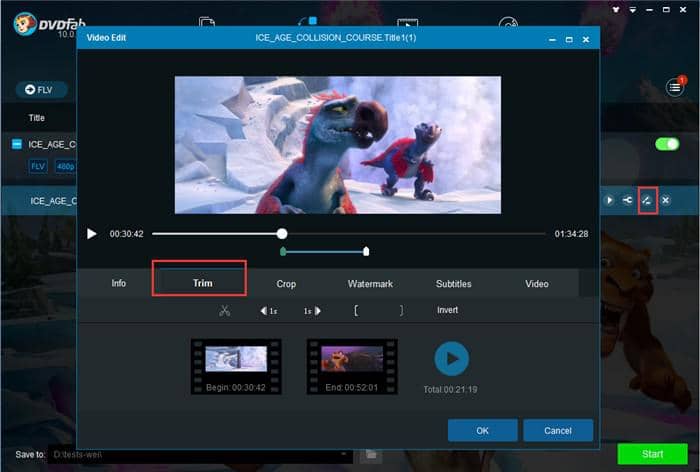
Task: Cancel the video edit dialog
Action: click(x=558, y=430)
